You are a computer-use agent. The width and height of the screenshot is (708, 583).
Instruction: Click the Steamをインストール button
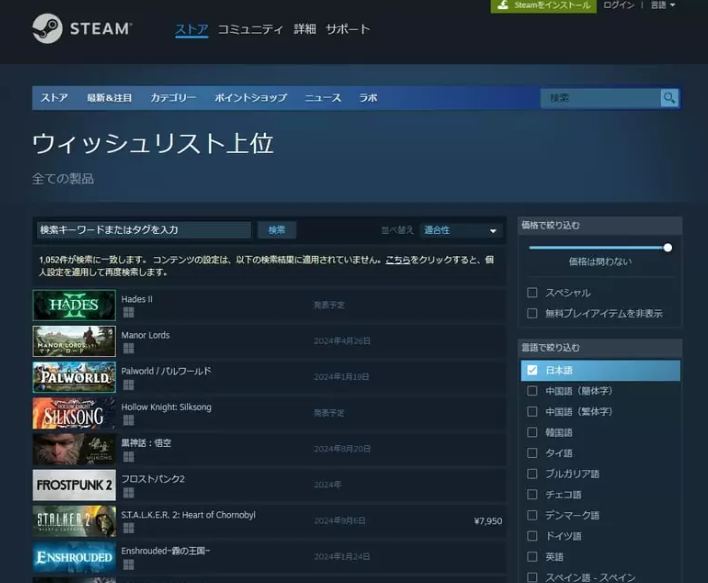point(544,5)
